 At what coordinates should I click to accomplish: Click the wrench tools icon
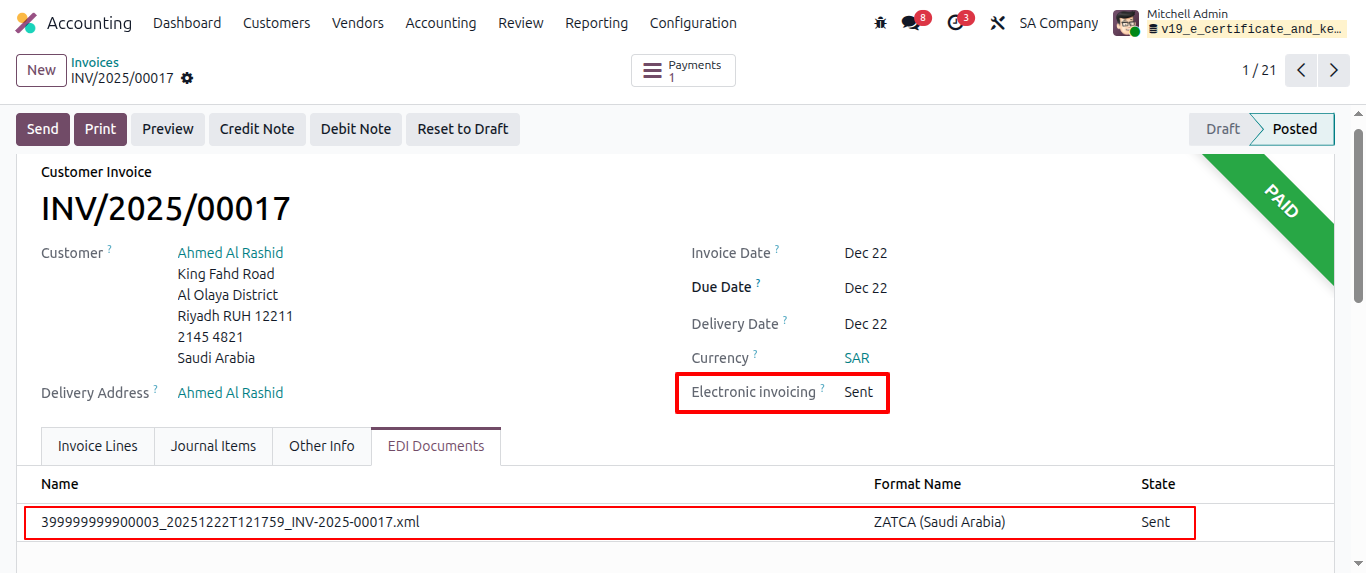(997, 23)
